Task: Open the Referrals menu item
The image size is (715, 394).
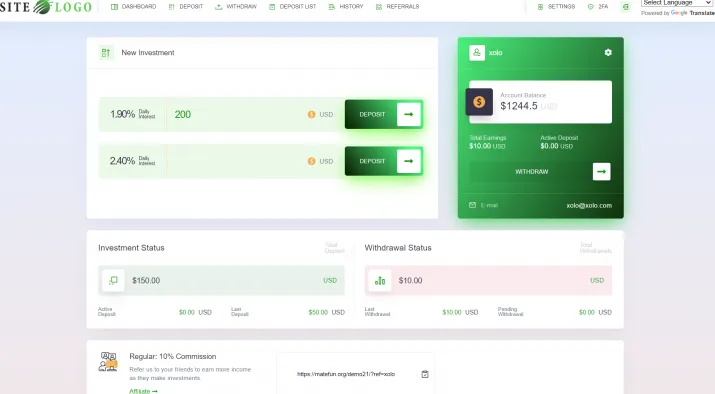Action: click(x=397, y=7)
